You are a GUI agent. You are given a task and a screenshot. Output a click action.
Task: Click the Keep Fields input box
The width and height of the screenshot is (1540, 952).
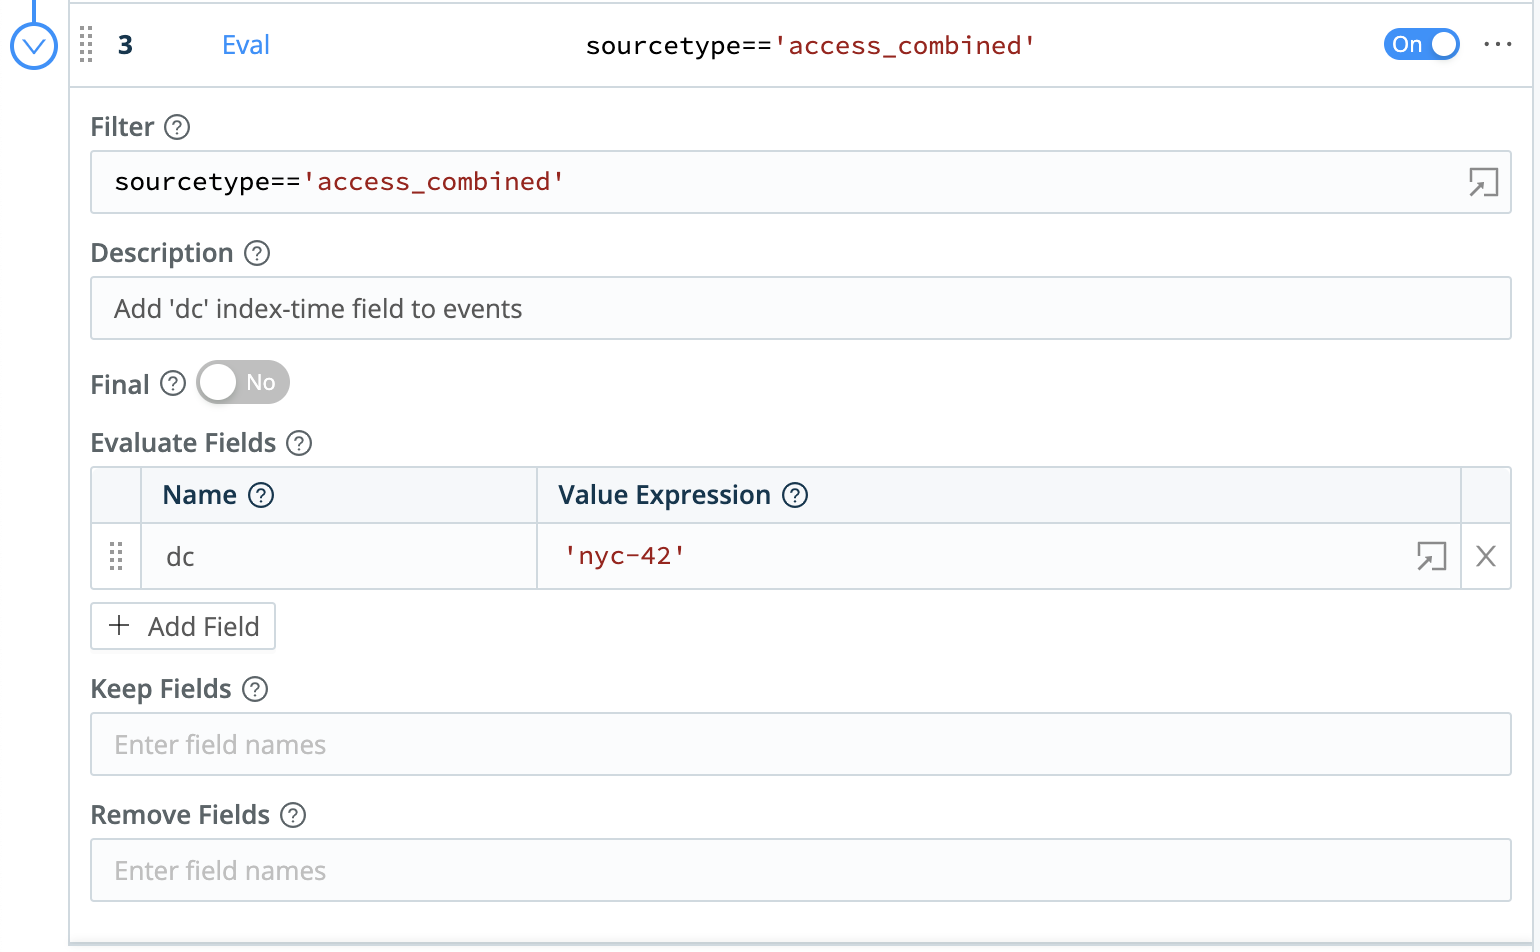(x=800, y=744)
